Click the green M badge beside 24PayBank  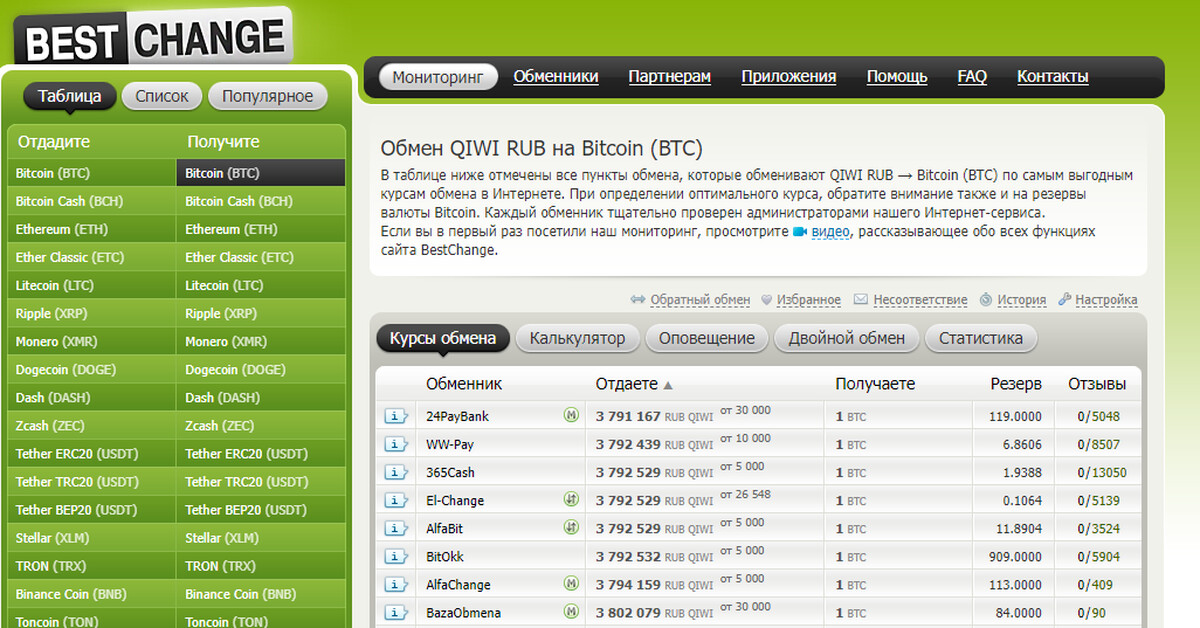[x=571, y=416]
